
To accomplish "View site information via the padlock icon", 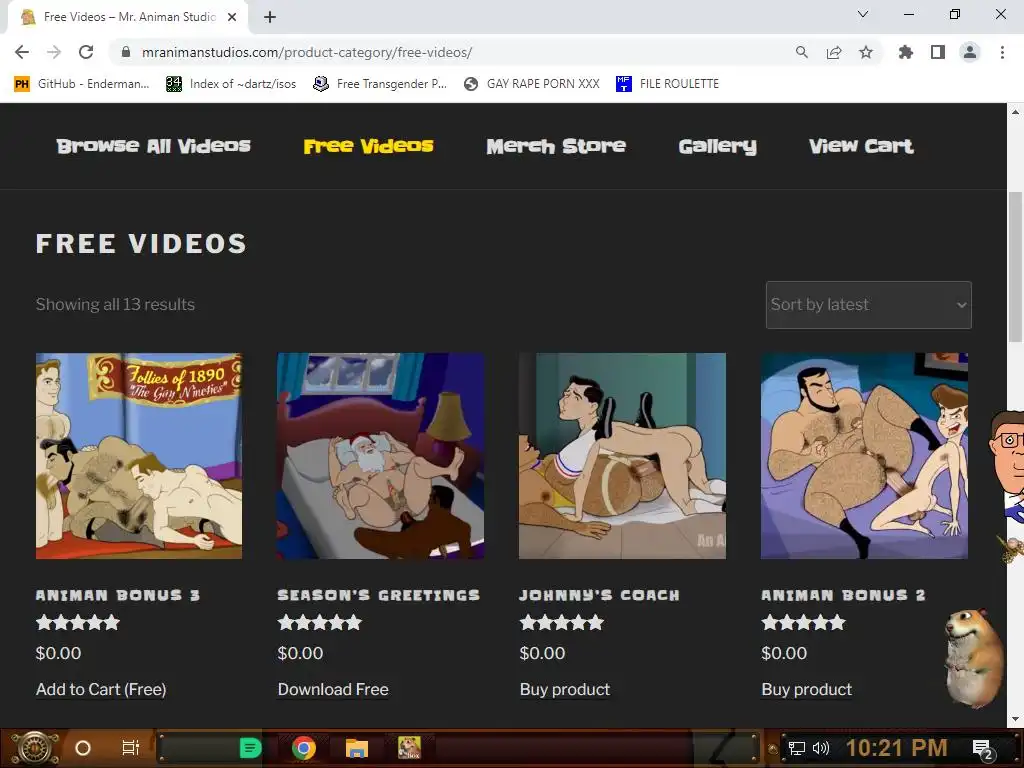I will [126, 52].
